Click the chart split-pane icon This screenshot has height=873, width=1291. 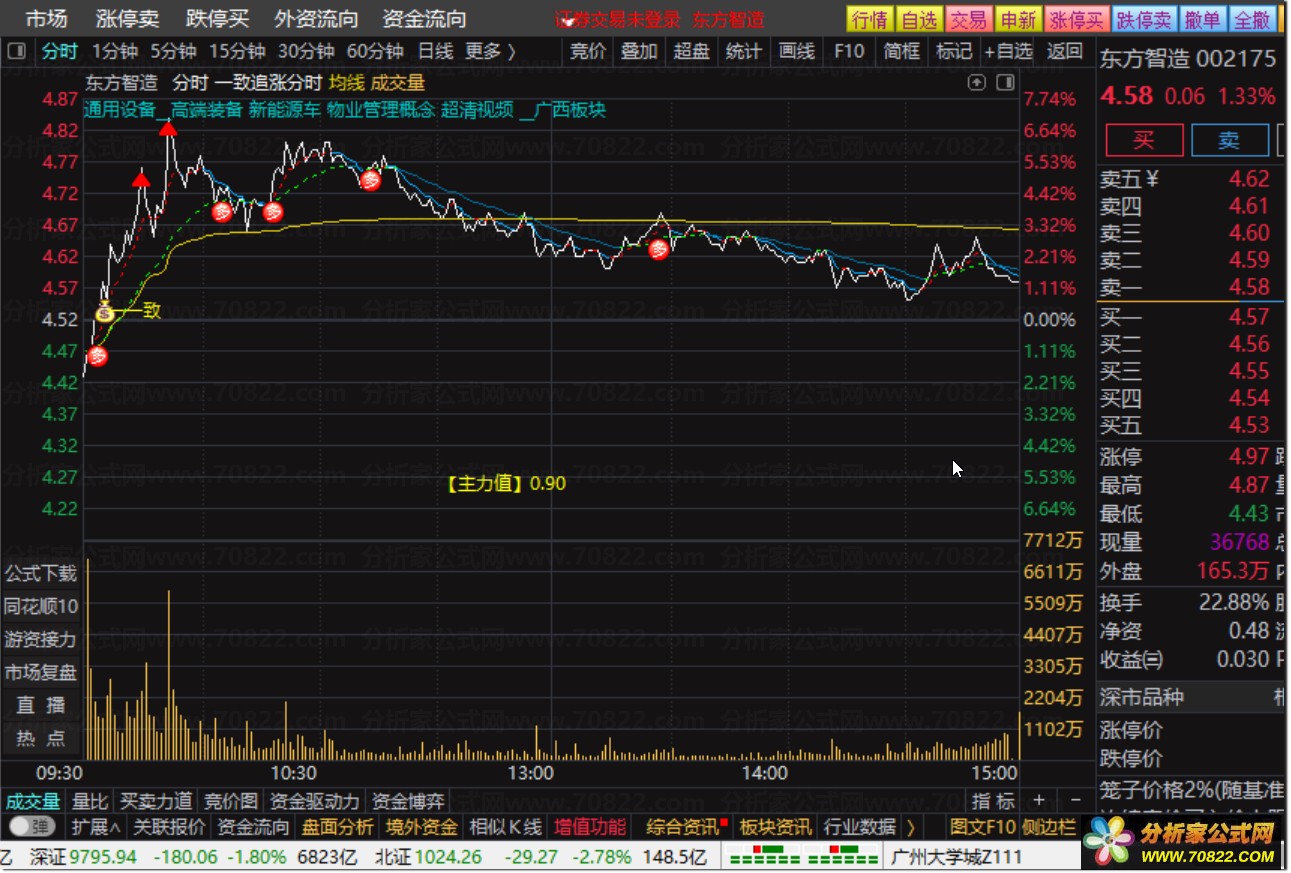pos(1006,83)
